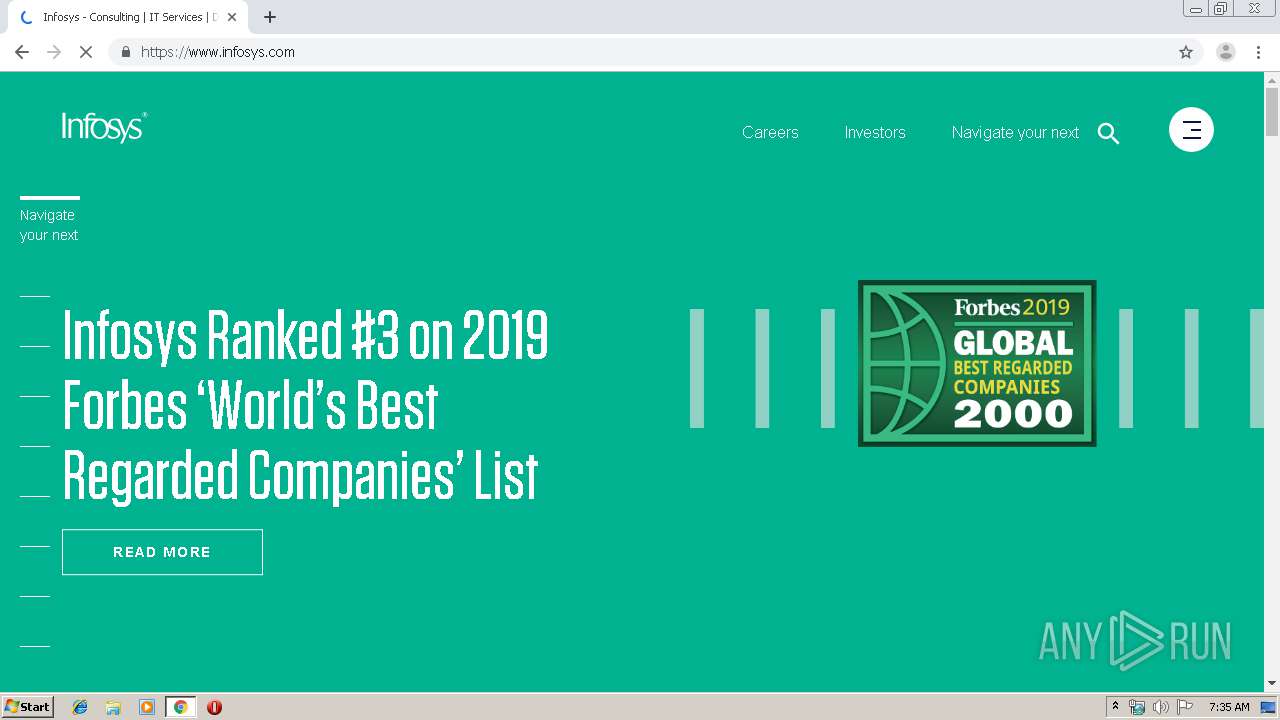Click the Navigate your next header link

tap(1015, 132)
